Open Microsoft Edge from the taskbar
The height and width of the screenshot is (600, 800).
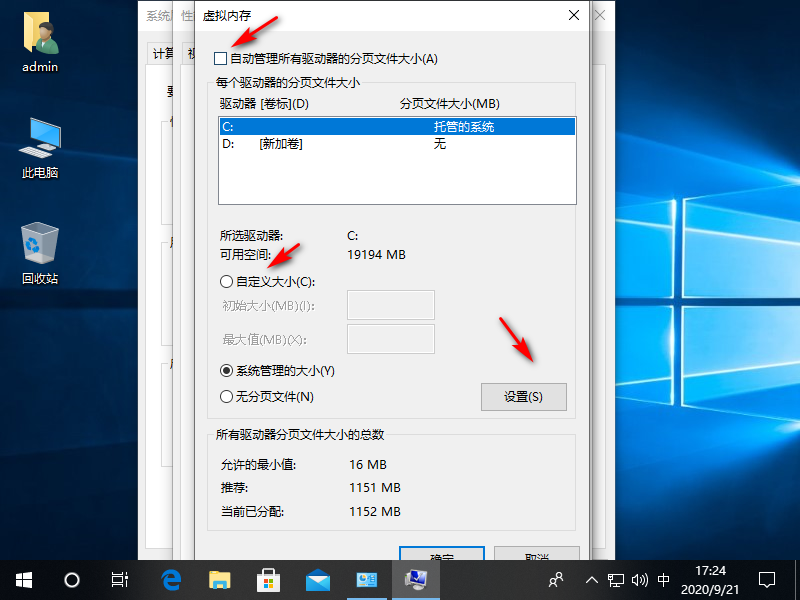[x=170, y=578]
